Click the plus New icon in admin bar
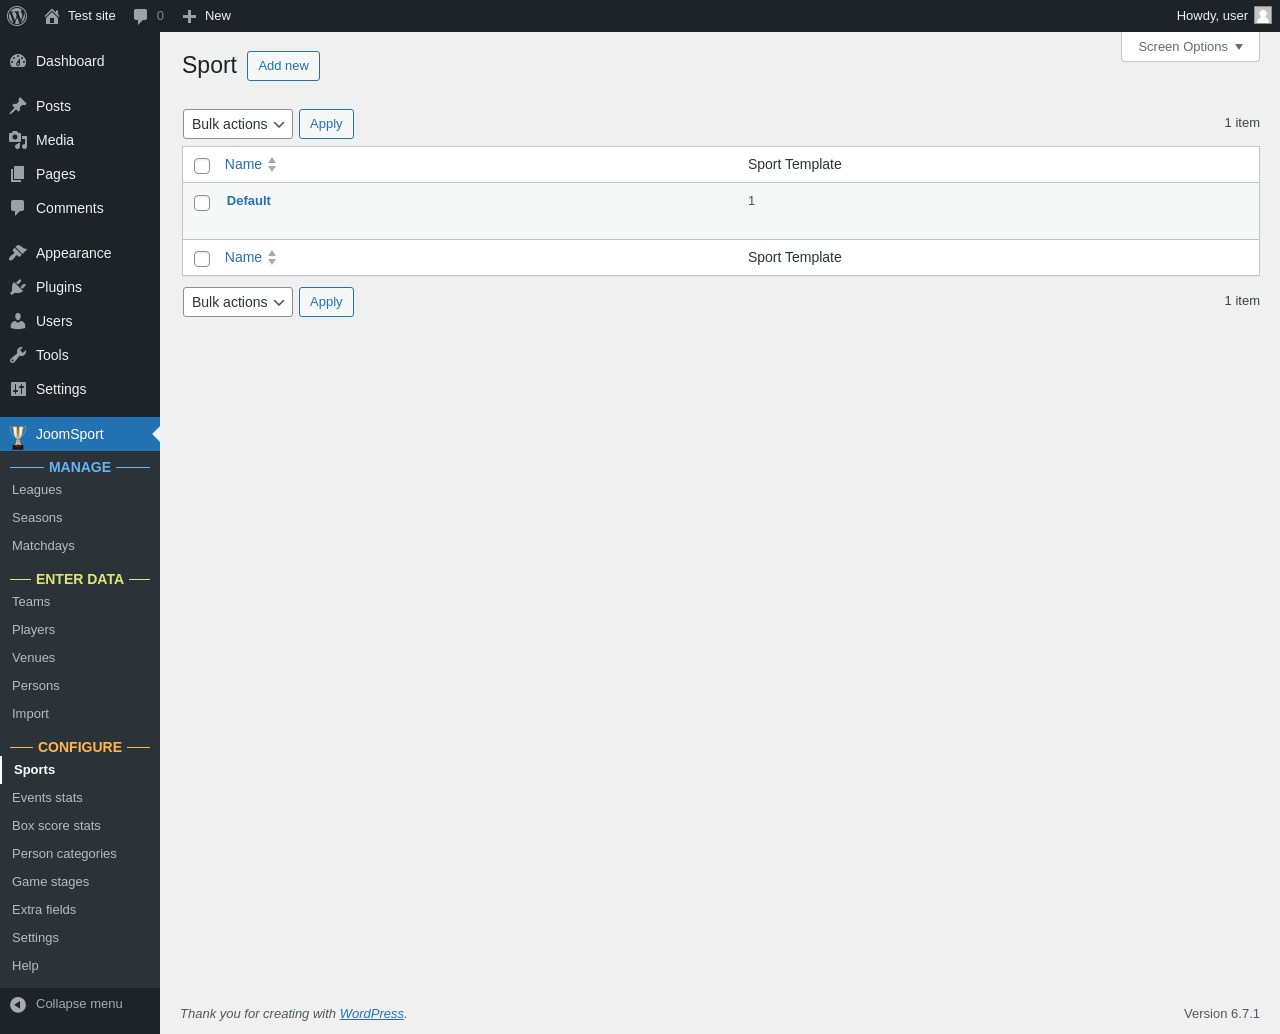1280x1034 pixels. coord(189,16)
